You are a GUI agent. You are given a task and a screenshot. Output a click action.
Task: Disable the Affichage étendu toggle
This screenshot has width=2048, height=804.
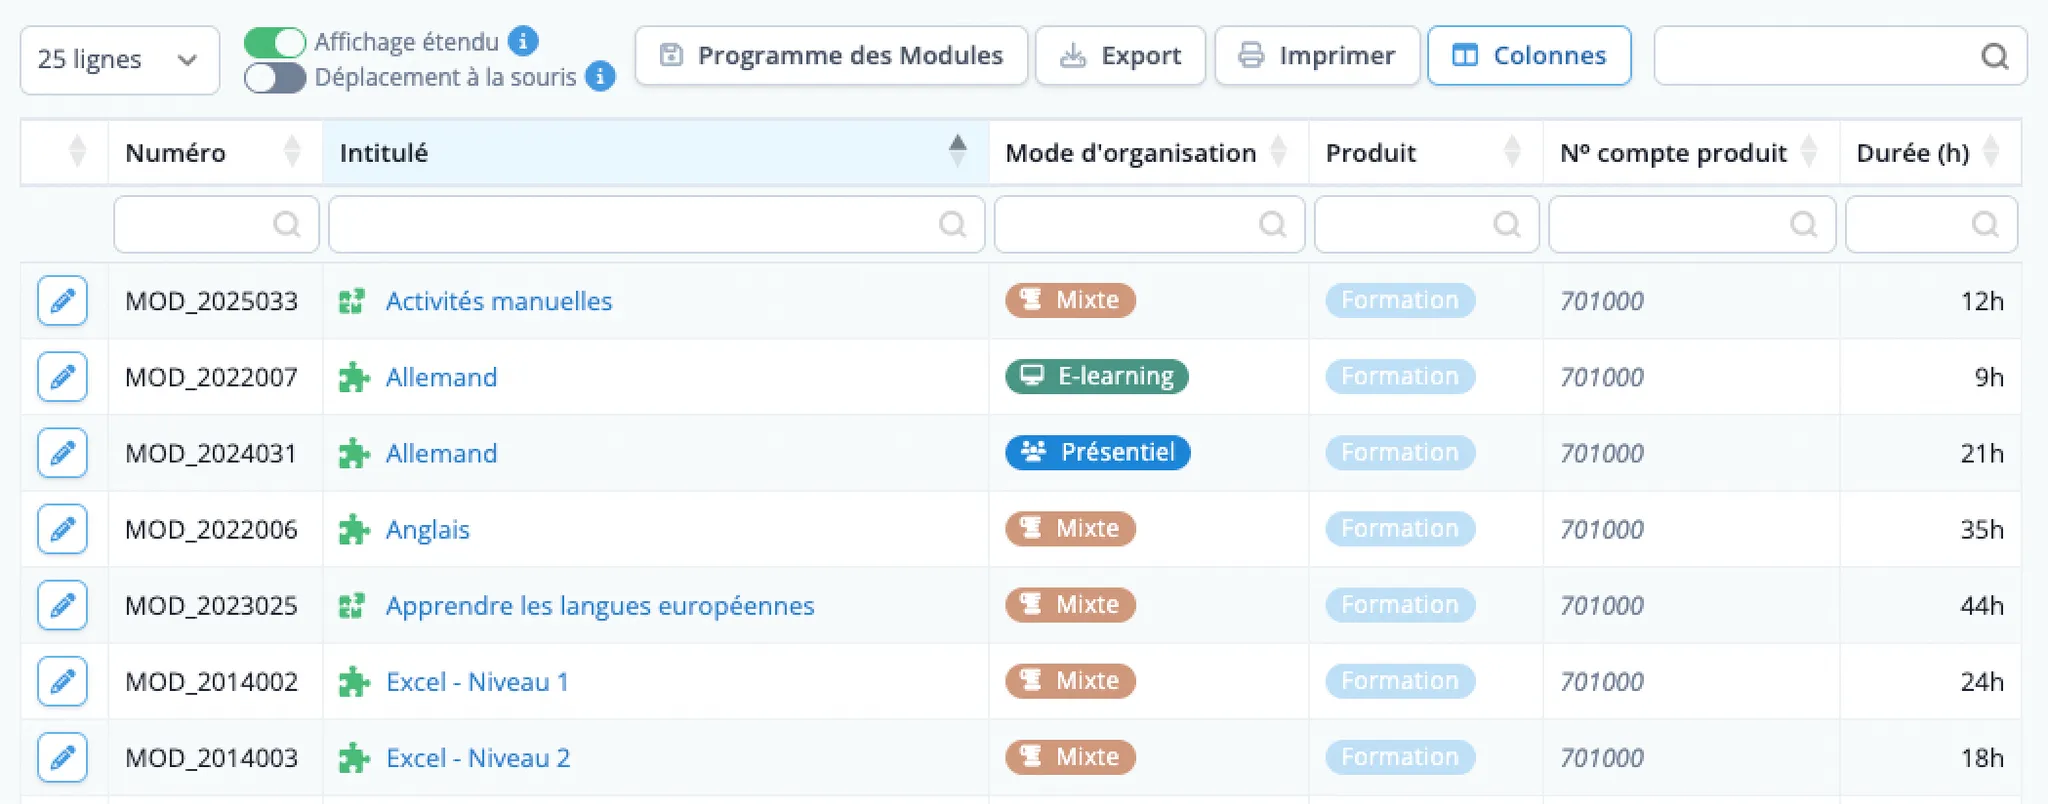275,42
